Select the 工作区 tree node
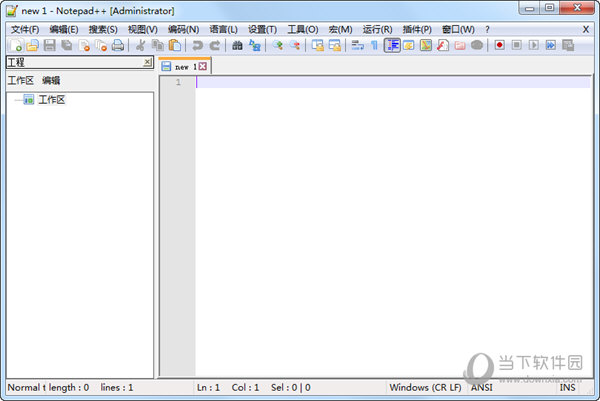This screenshot has width=600, height=401. 52,100
